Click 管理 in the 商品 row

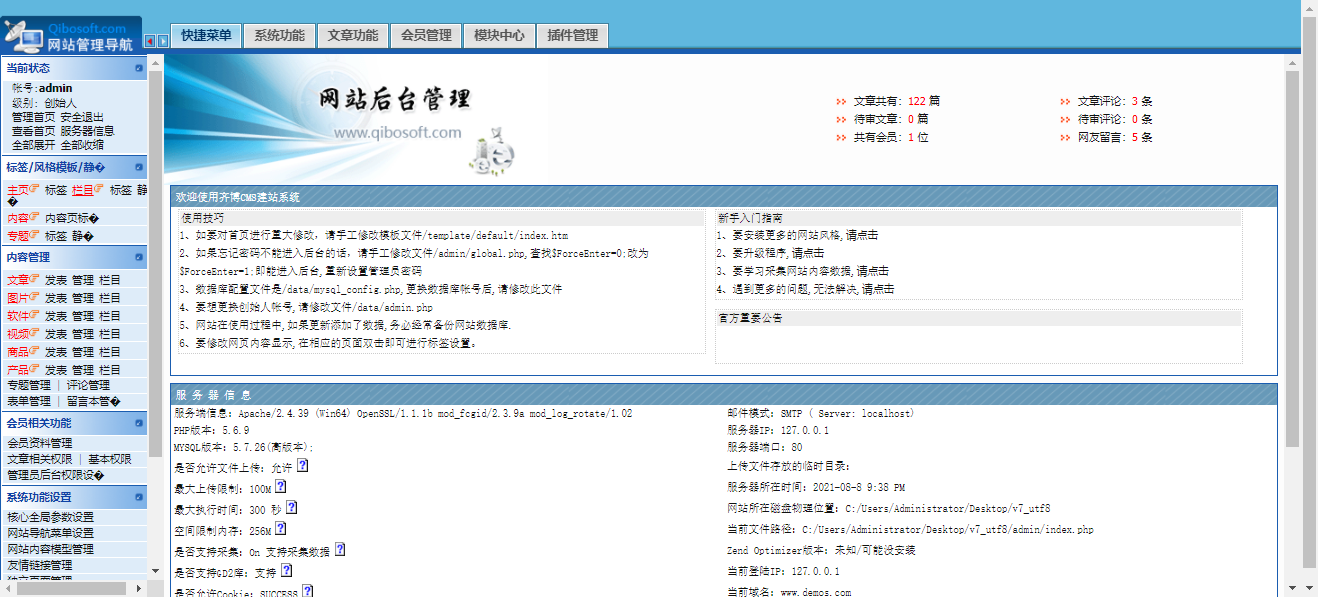pyautogui.click(x=83, y=352)
